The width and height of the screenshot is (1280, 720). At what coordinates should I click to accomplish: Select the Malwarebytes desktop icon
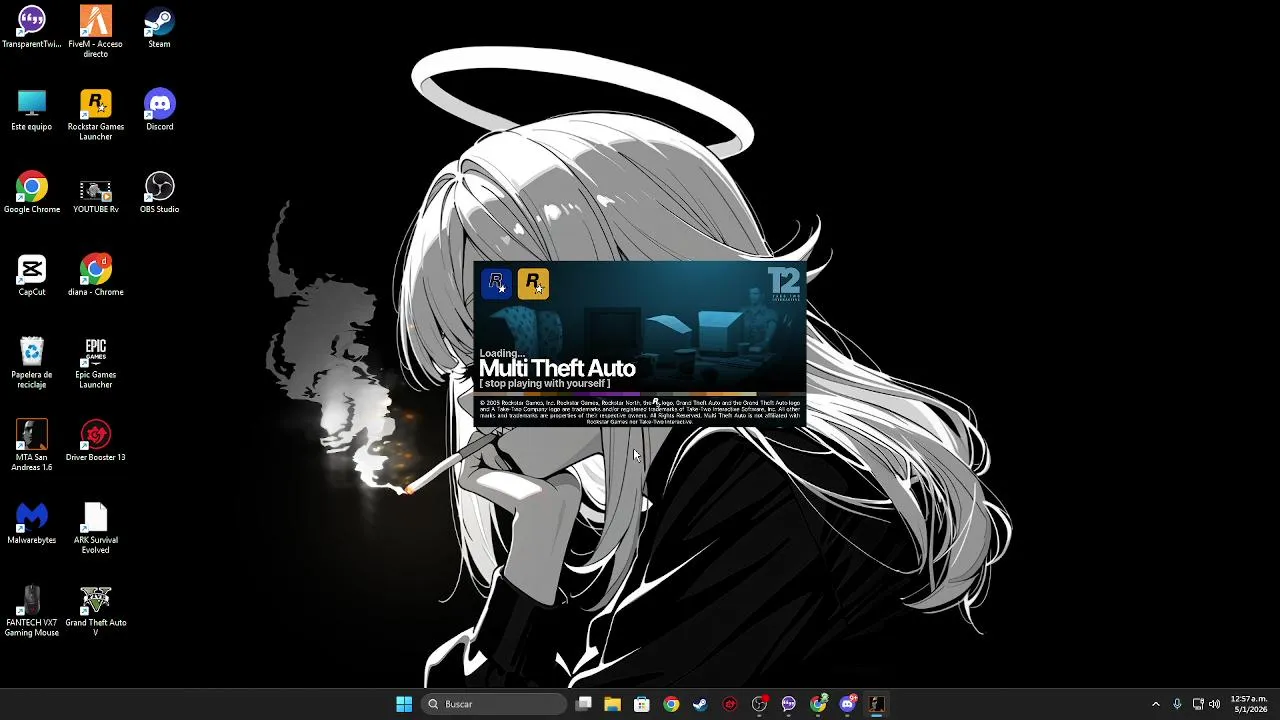click(x=32, y=524)
